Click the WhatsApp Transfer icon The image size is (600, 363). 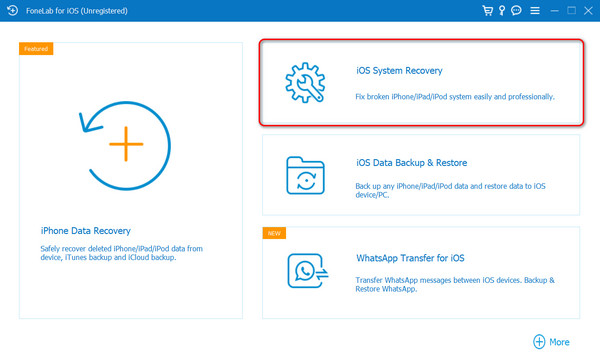point(308,271)
